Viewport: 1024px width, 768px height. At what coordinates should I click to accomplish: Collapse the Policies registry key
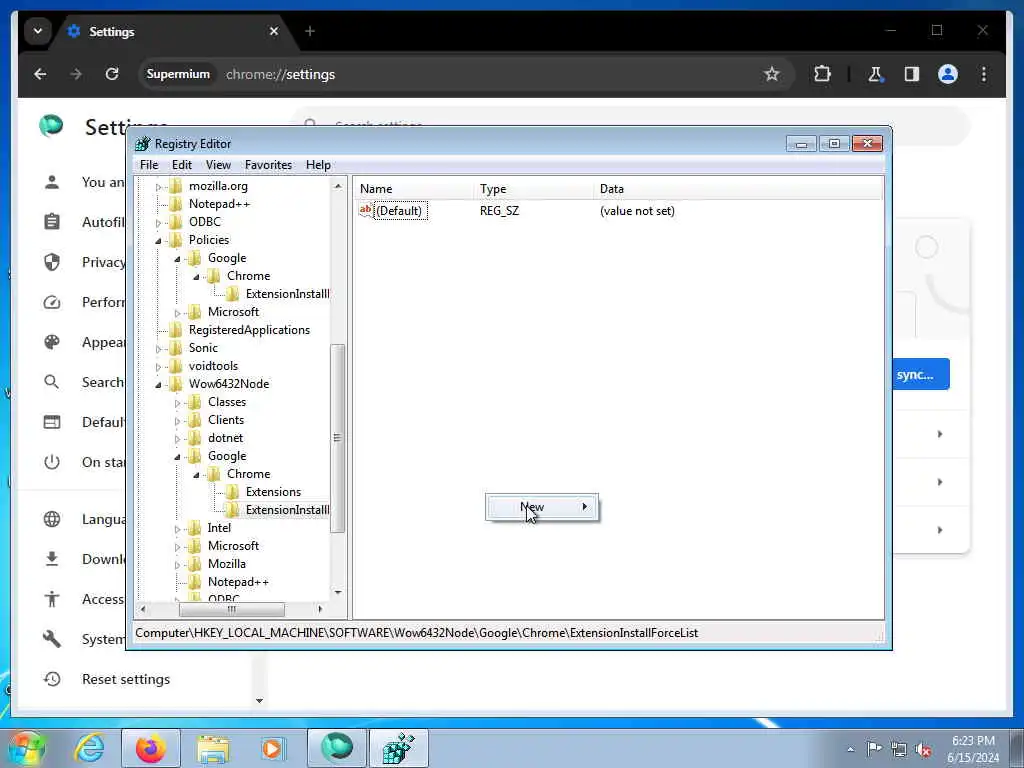158,241
